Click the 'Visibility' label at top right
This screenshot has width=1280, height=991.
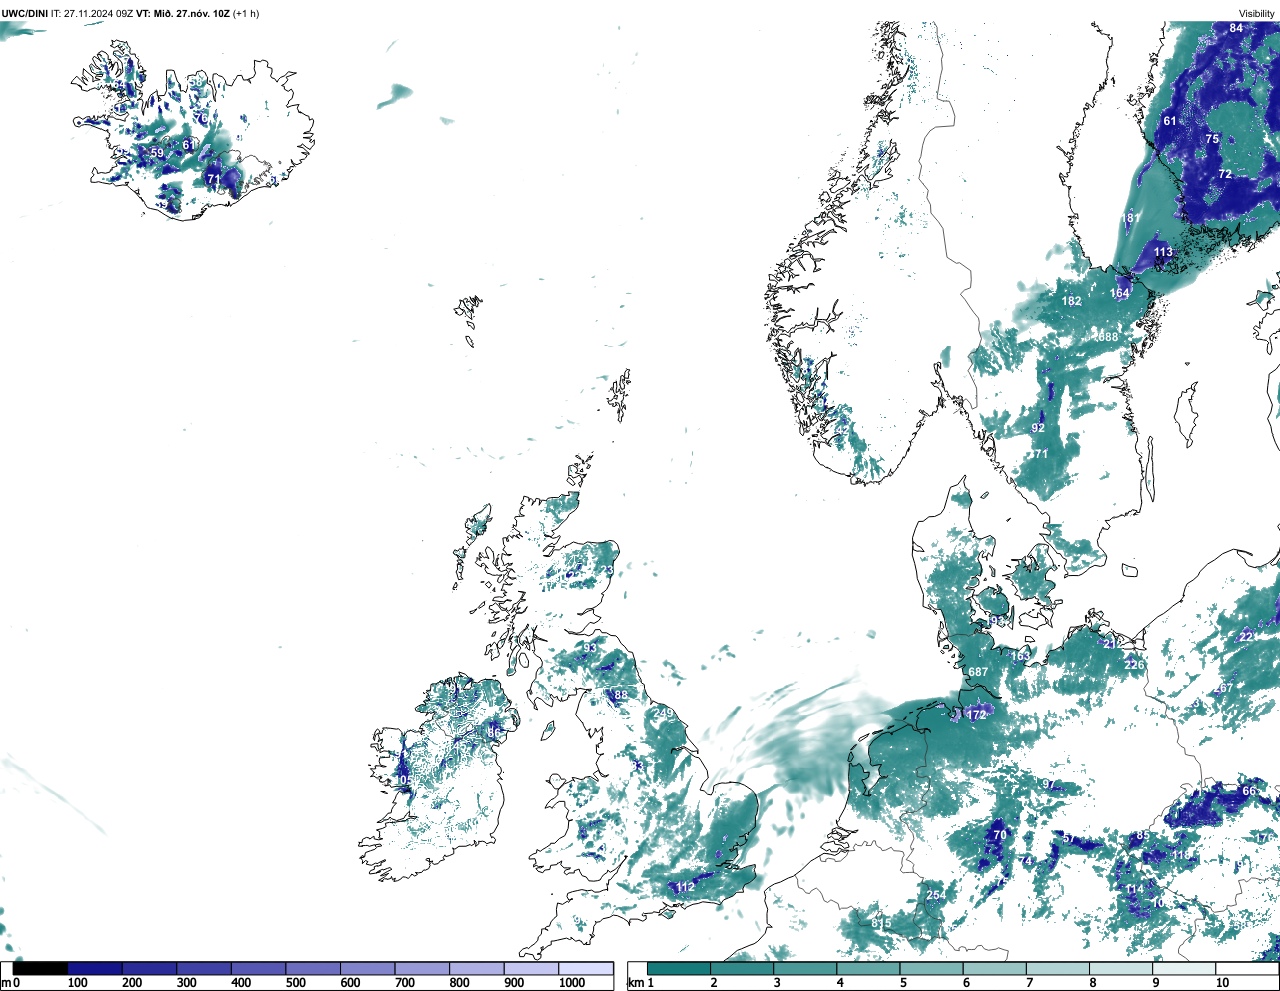(x=1257, y=13)
